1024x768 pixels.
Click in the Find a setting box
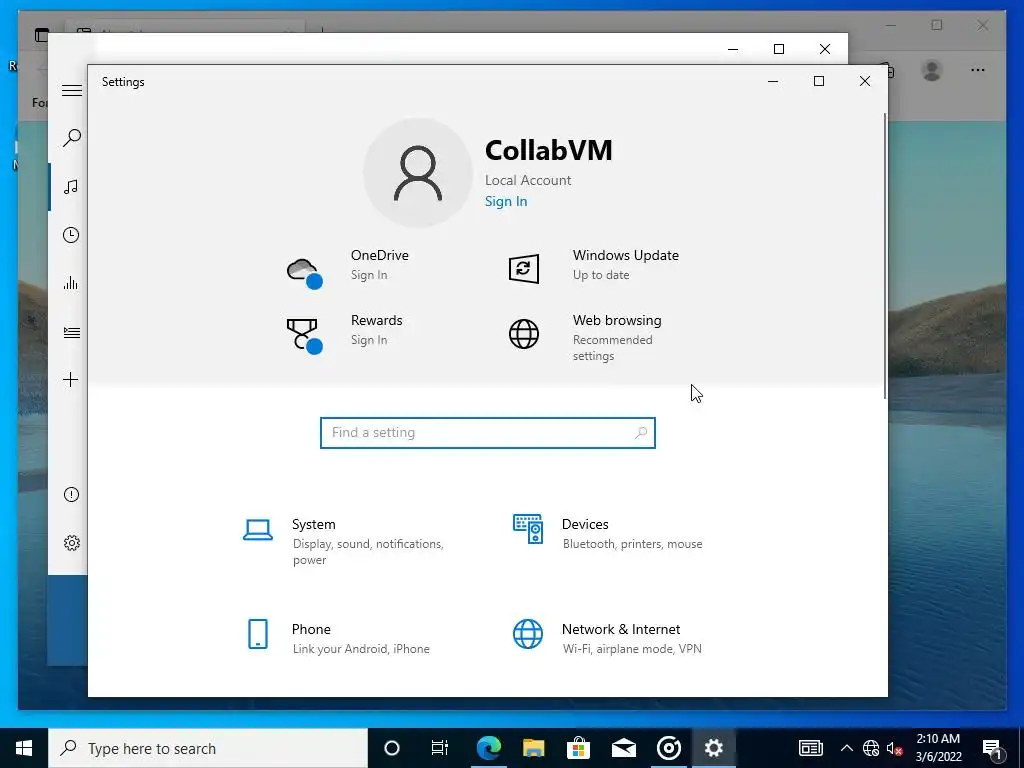(488, 433)
